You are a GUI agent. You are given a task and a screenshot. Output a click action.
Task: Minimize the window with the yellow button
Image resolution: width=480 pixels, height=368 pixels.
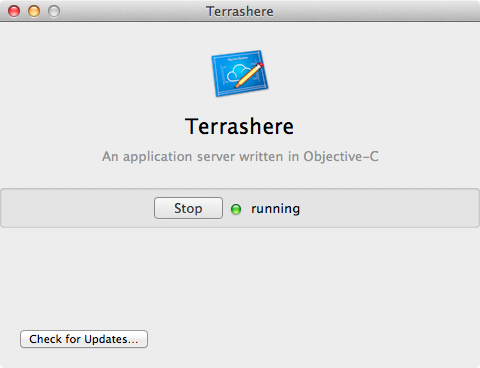tap(34, 11)
